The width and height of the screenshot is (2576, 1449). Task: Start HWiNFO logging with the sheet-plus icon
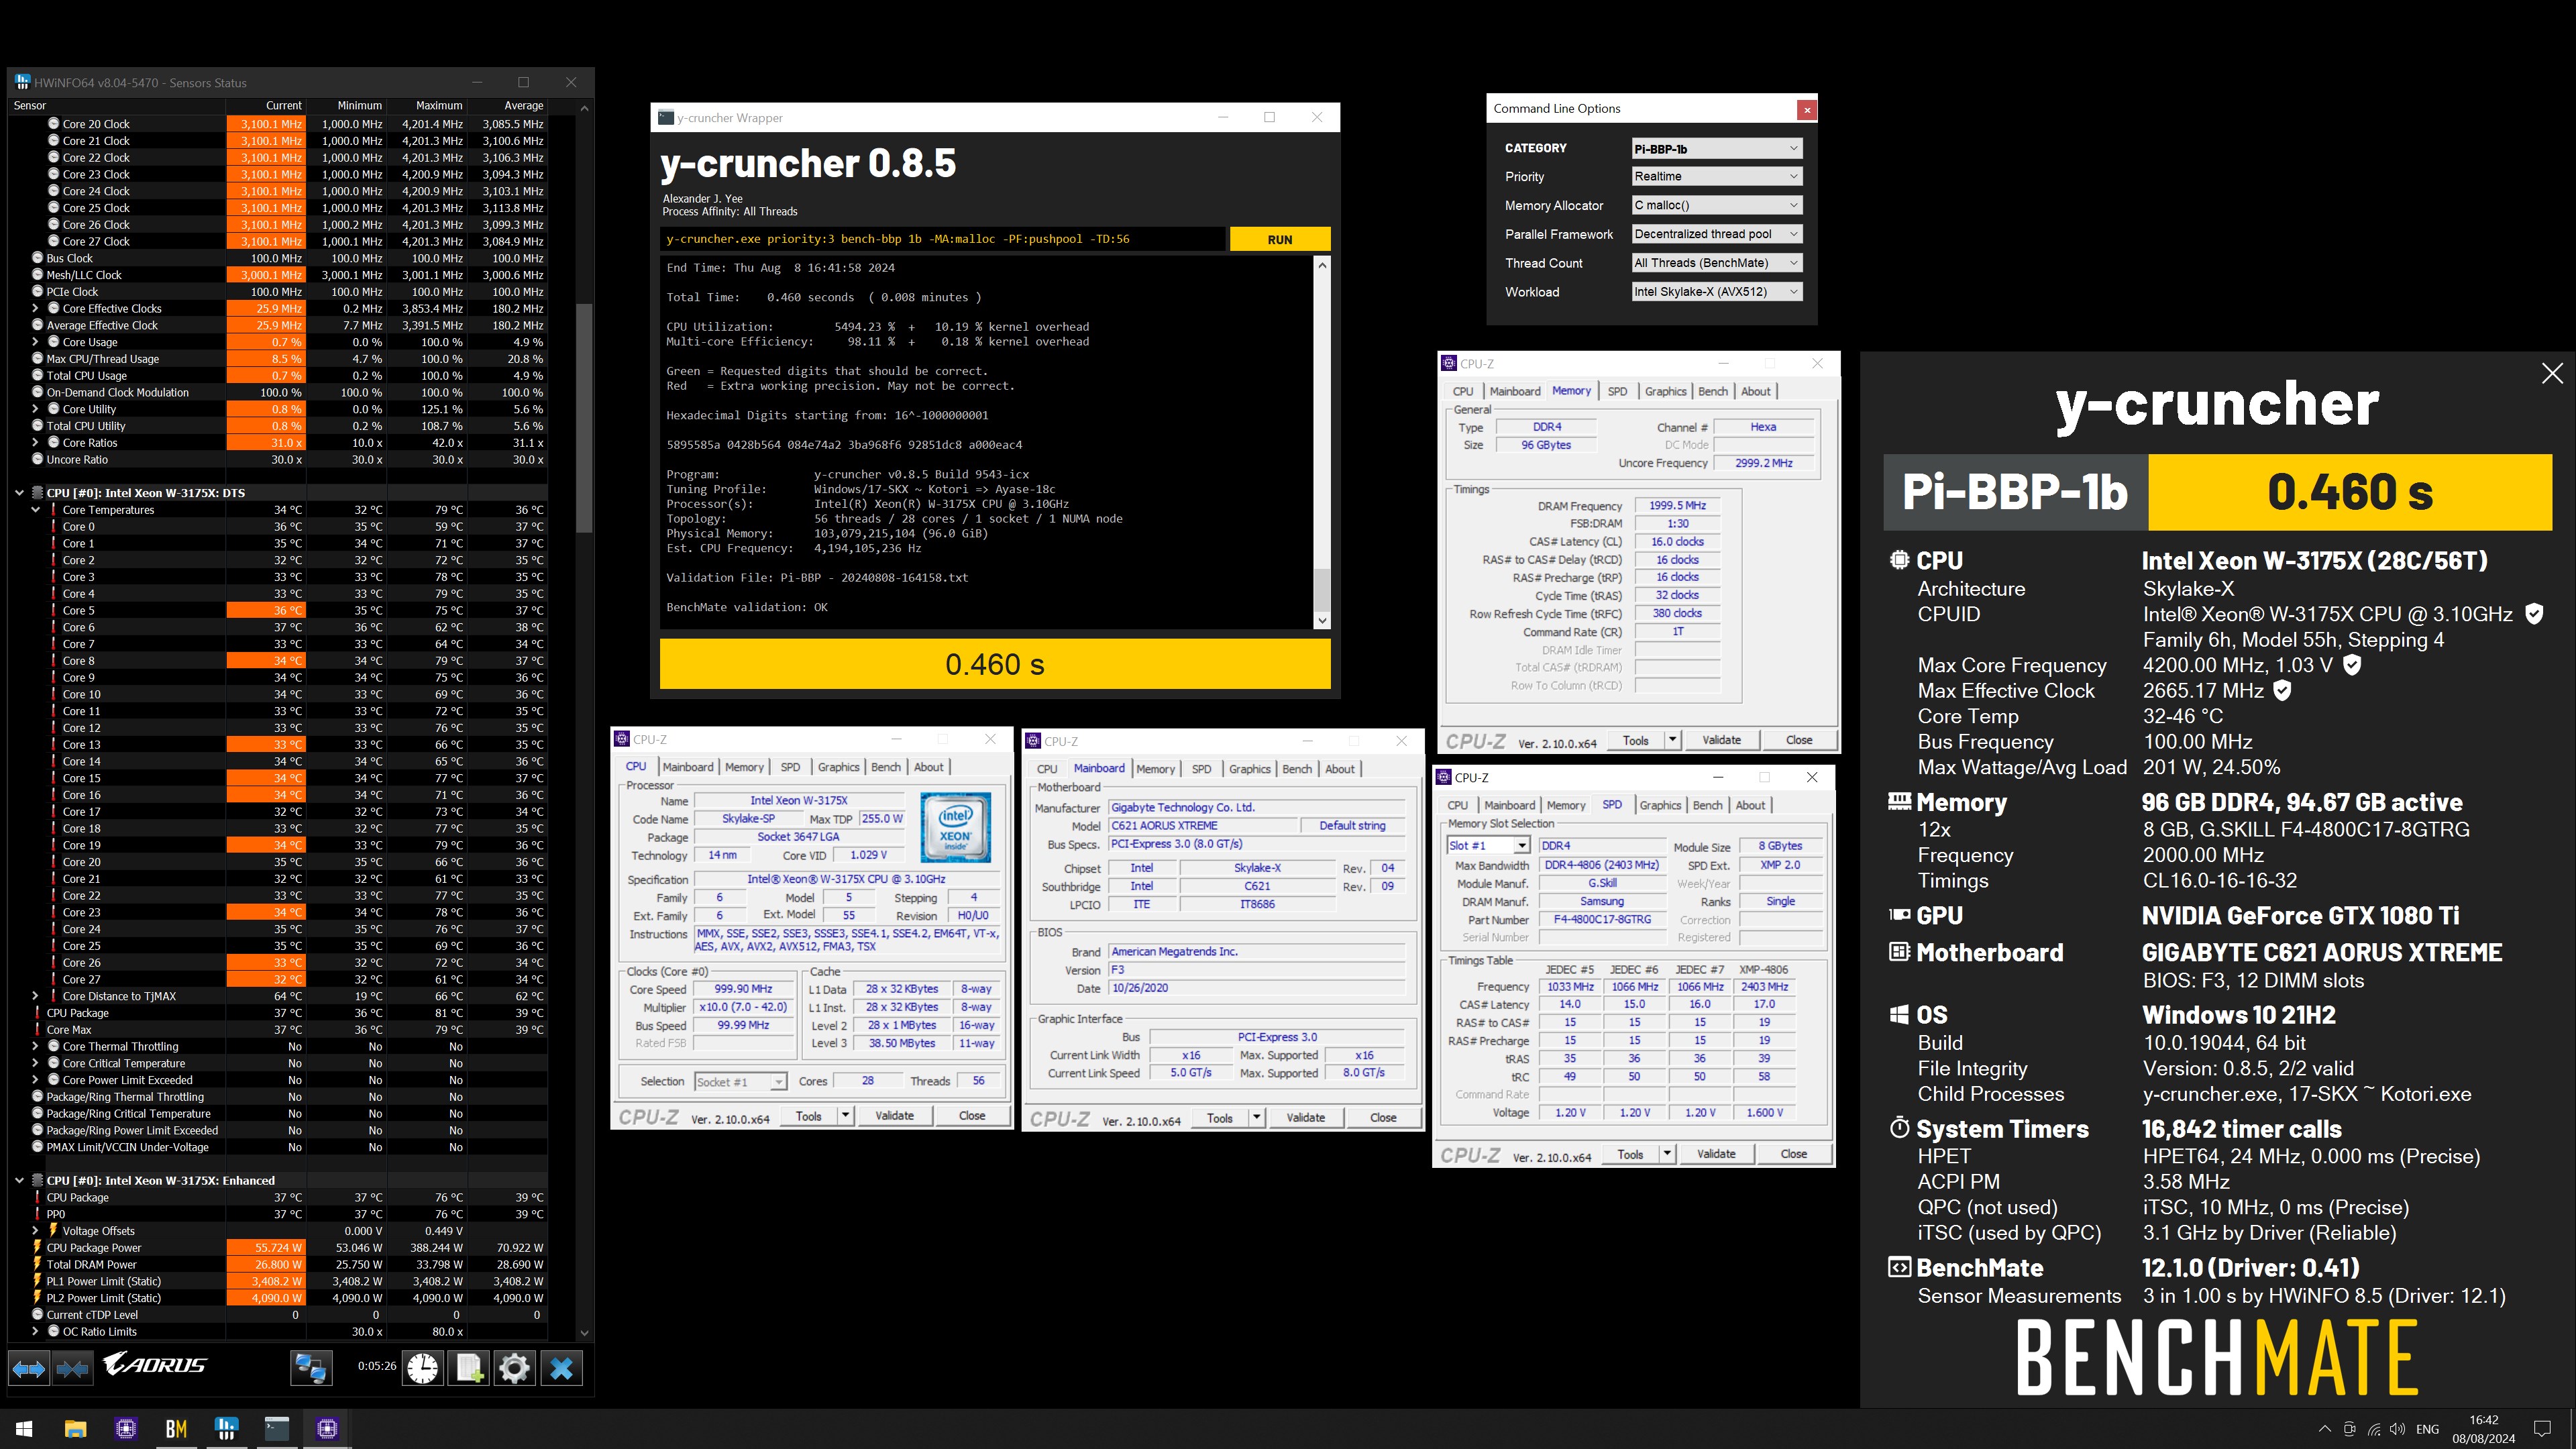(469, 1368)
